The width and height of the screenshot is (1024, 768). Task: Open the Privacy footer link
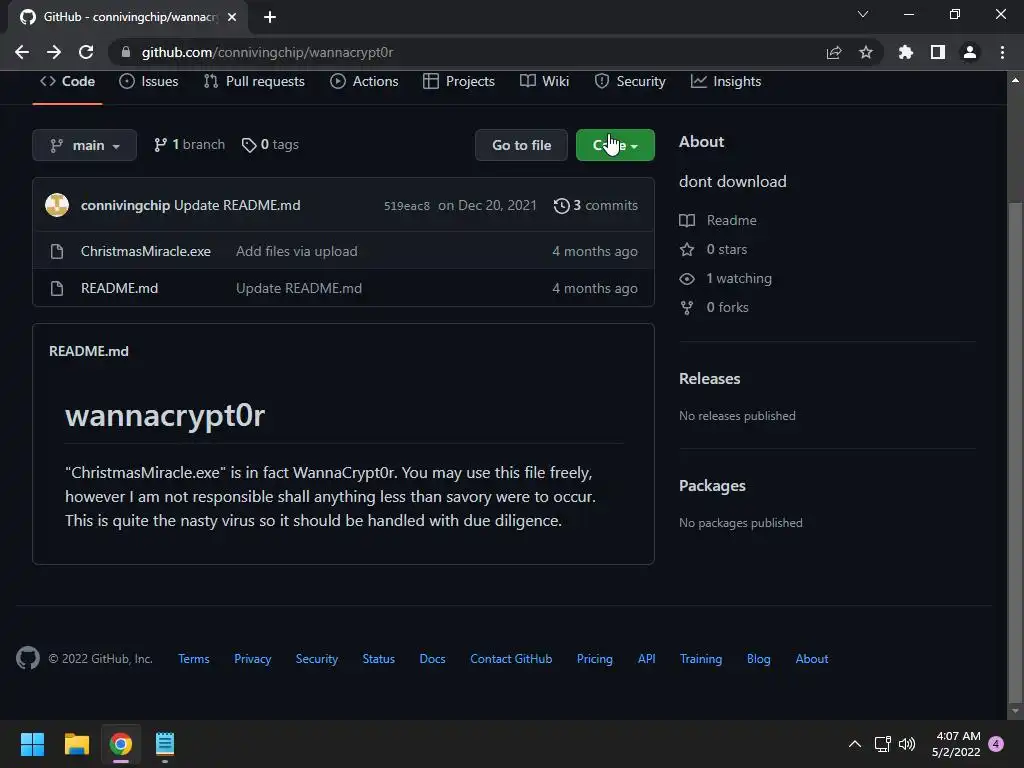[x=253, y=658]
